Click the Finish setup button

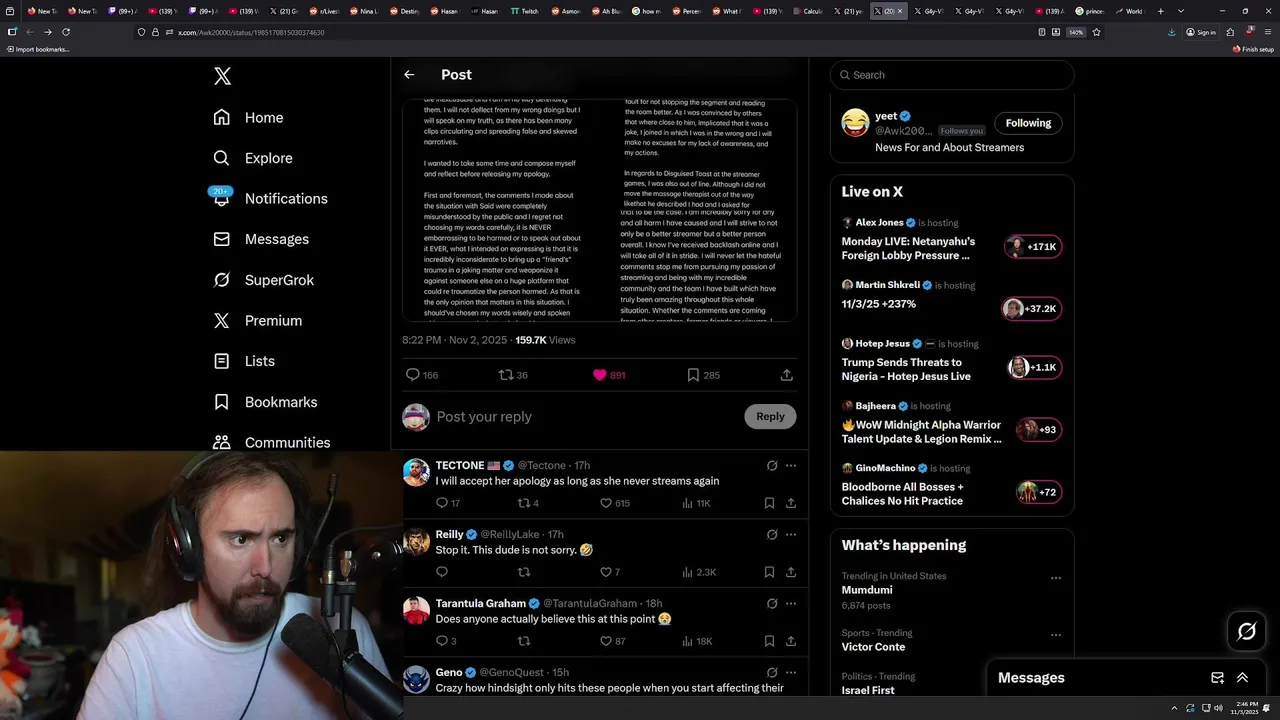pyautogui.click(x=1253, y=49)
